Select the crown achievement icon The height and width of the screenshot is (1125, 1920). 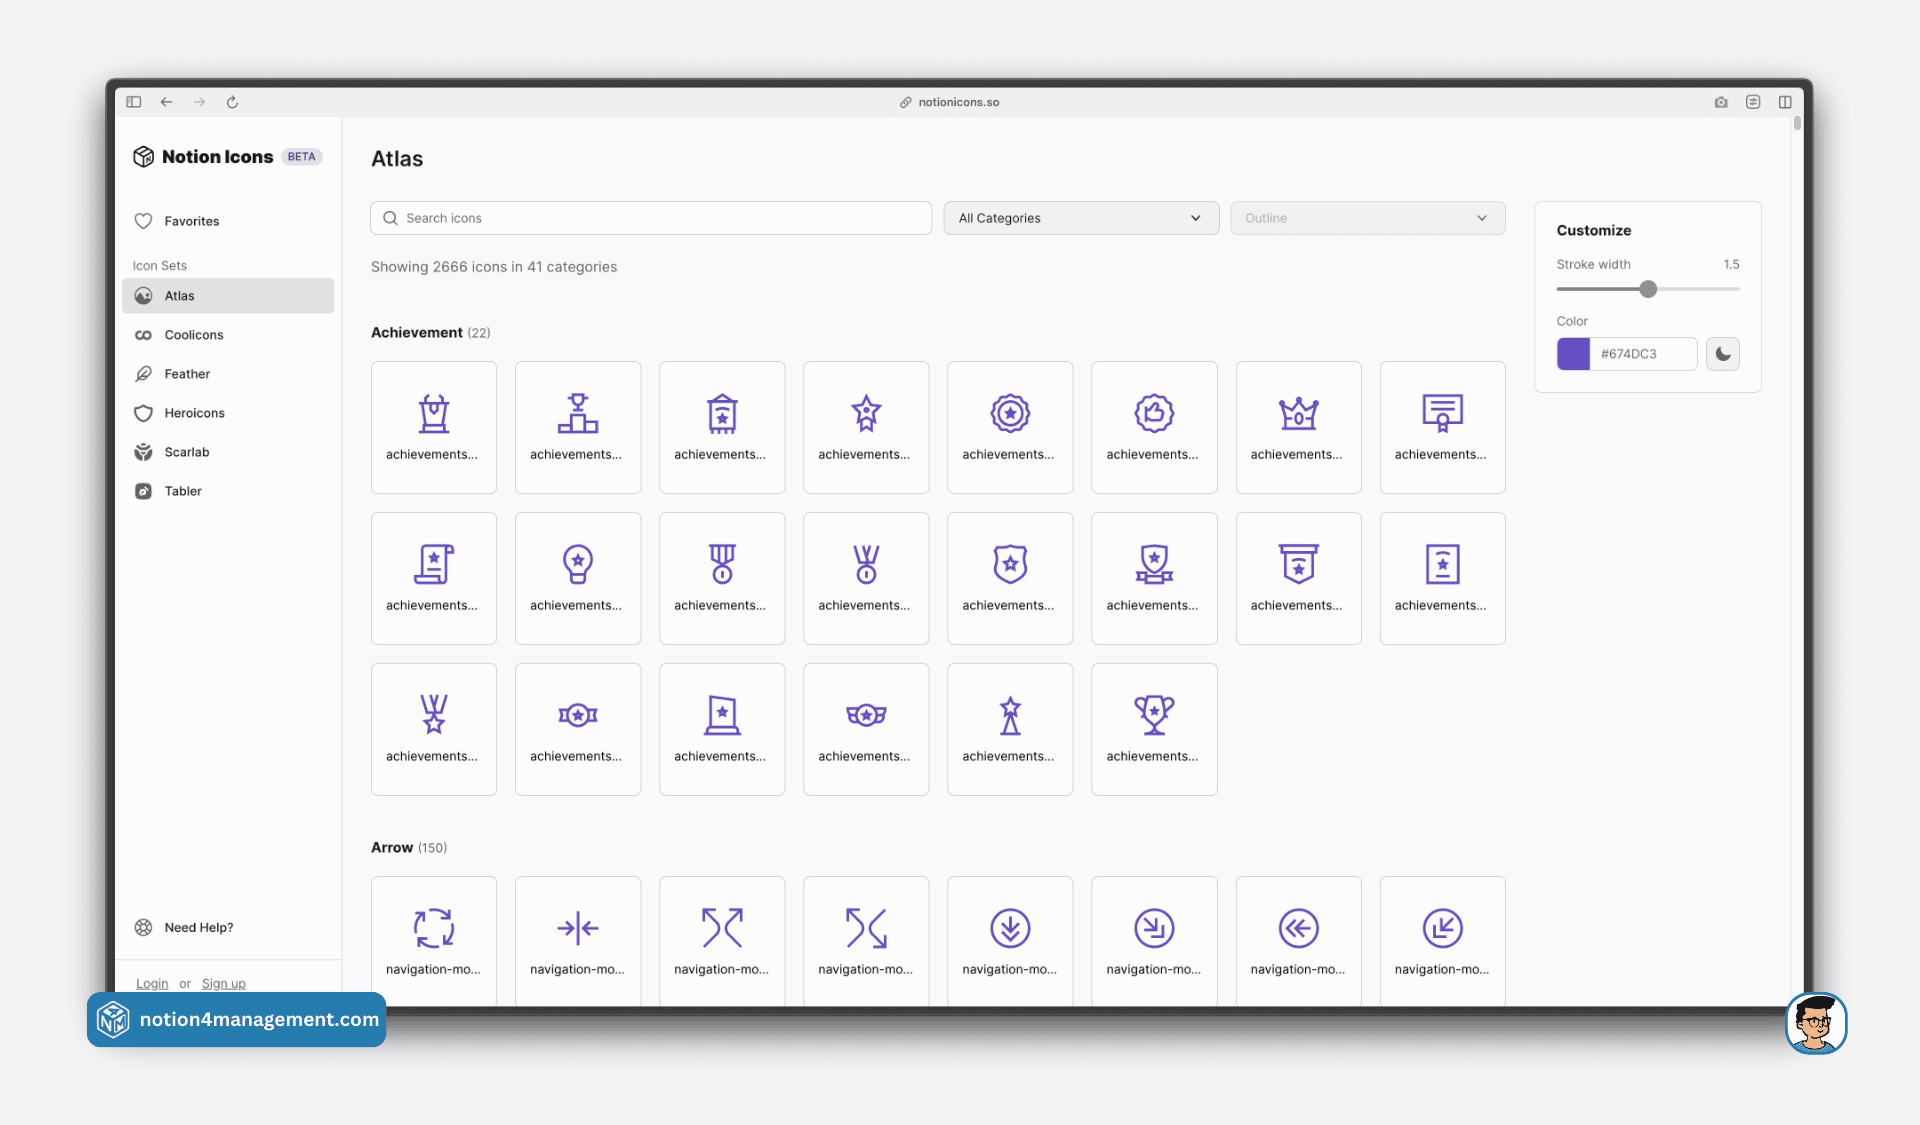coord(1298,427)
